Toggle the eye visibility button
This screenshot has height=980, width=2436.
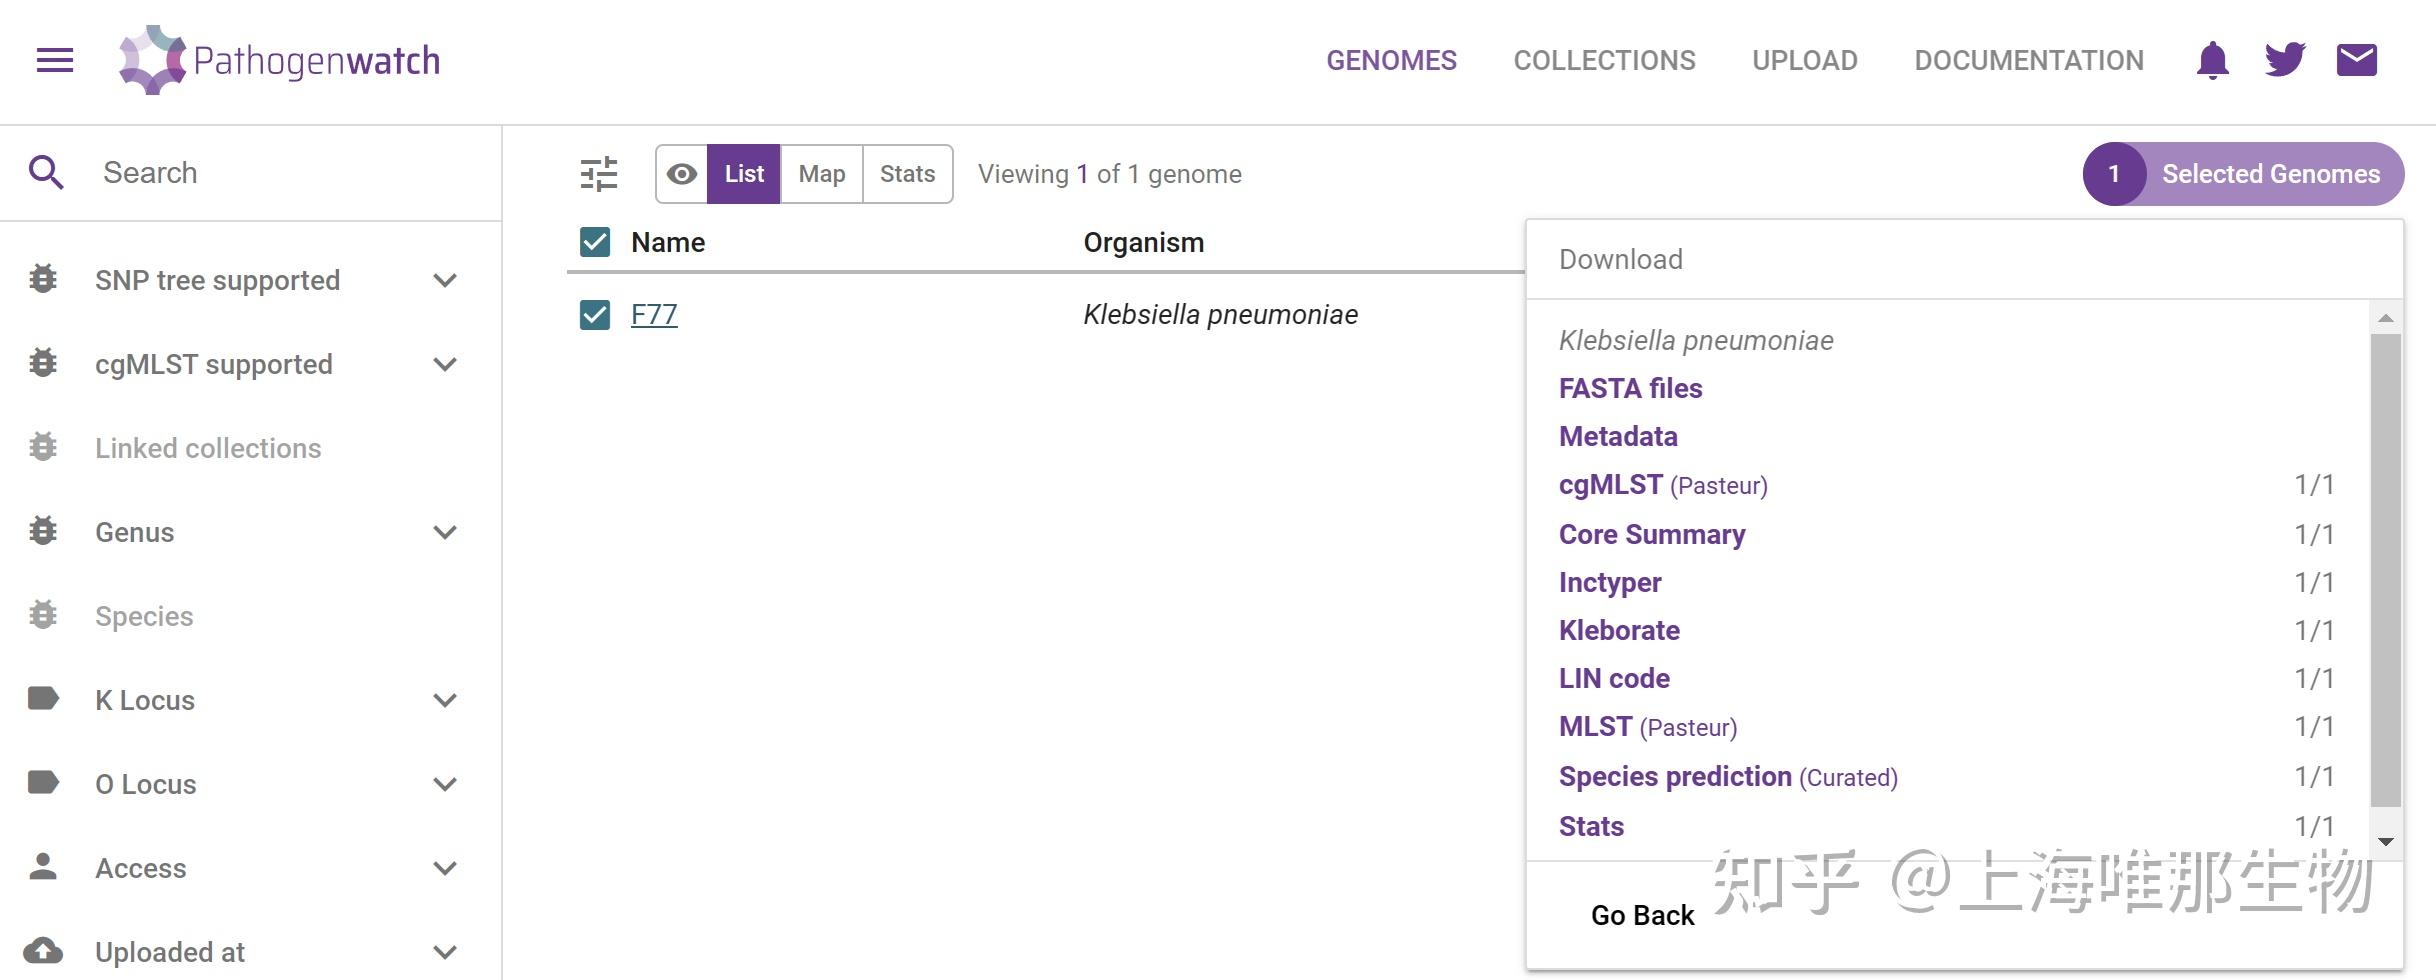[682, 174]
